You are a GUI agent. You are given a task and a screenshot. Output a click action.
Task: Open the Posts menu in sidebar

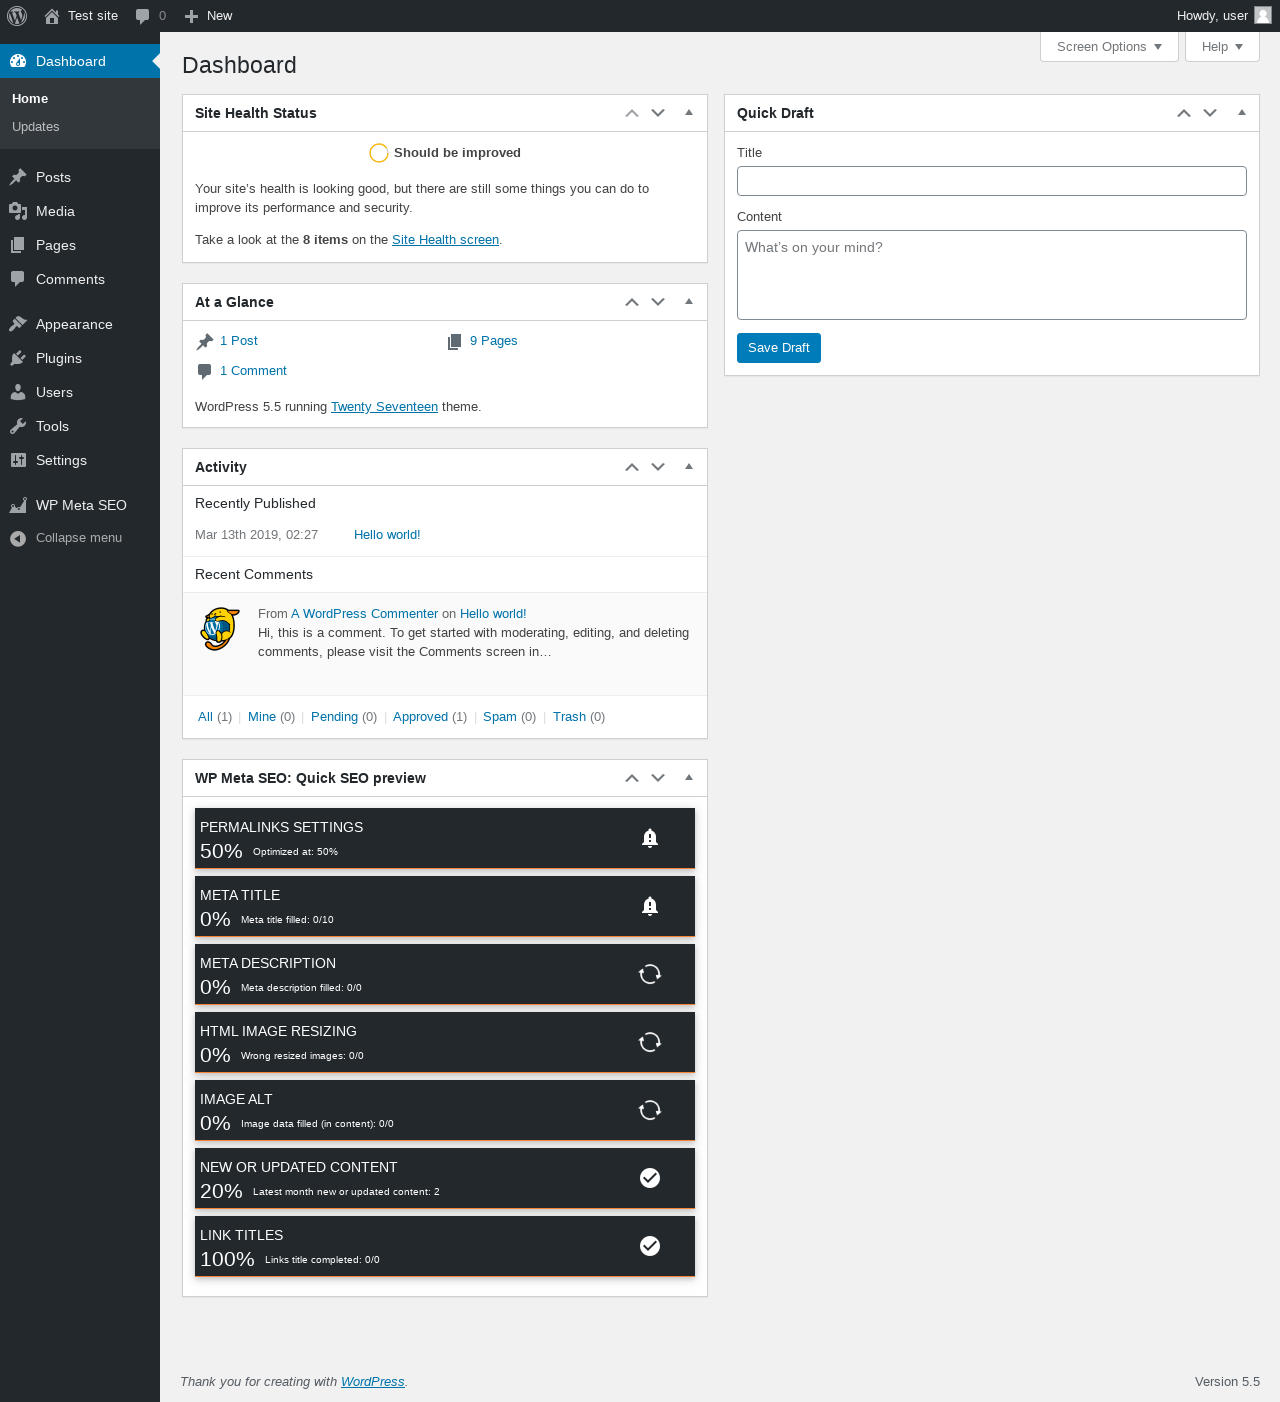[x=80, y=177]
